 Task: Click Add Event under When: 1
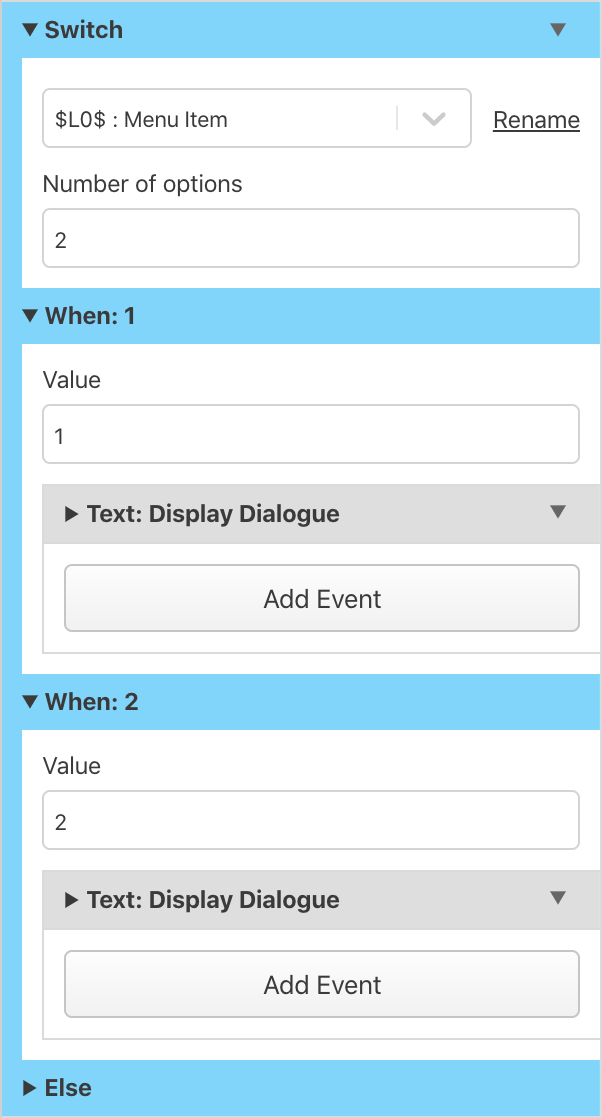point(321,598)
